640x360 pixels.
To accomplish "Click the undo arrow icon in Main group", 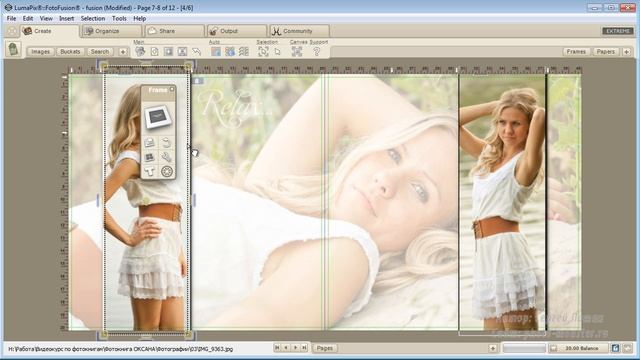I will 197,51.
